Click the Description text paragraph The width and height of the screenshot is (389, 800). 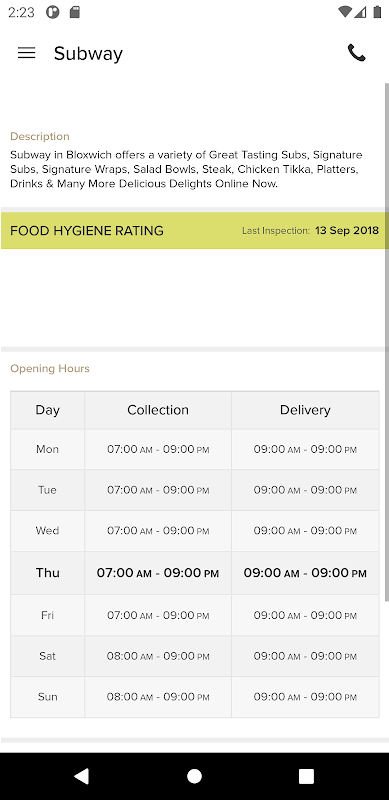coord(186,169)
